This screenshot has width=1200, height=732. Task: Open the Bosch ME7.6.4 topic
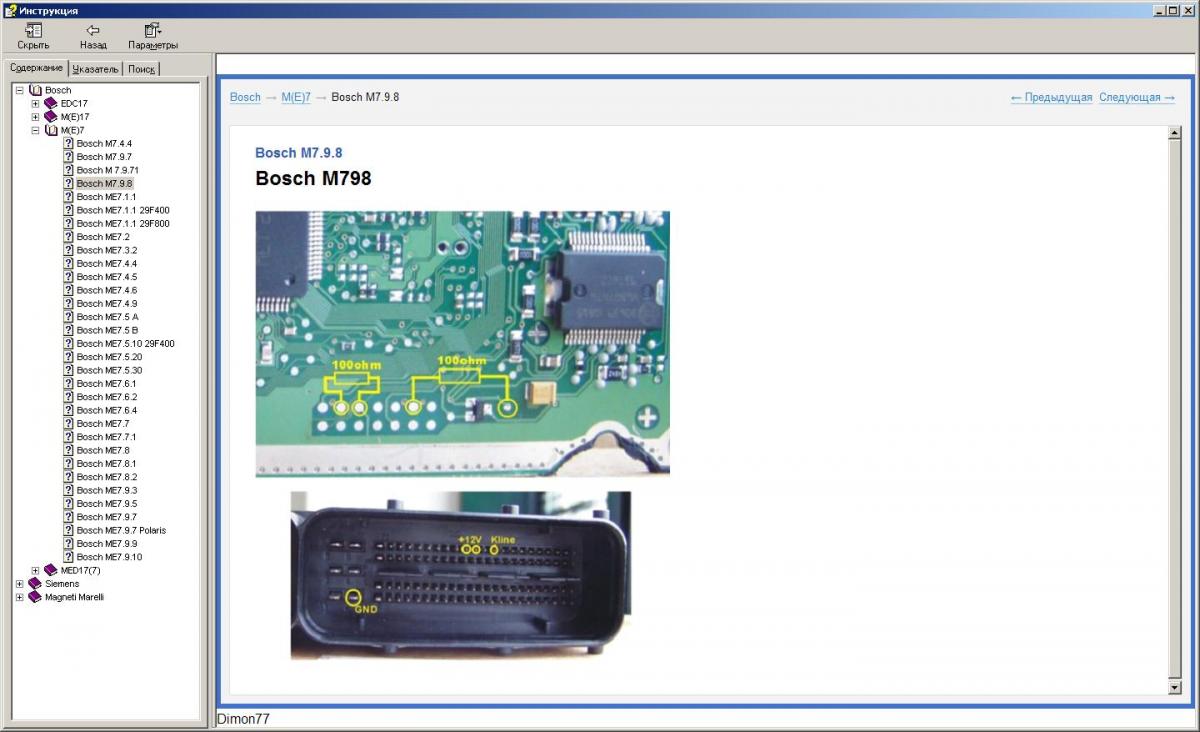tap(107, 410)
